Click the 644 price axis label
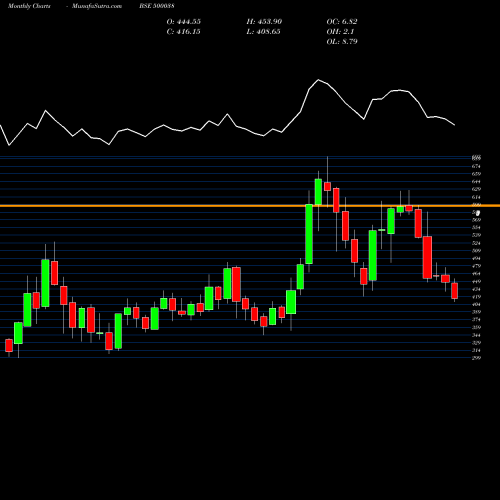 tap(476, 181)
